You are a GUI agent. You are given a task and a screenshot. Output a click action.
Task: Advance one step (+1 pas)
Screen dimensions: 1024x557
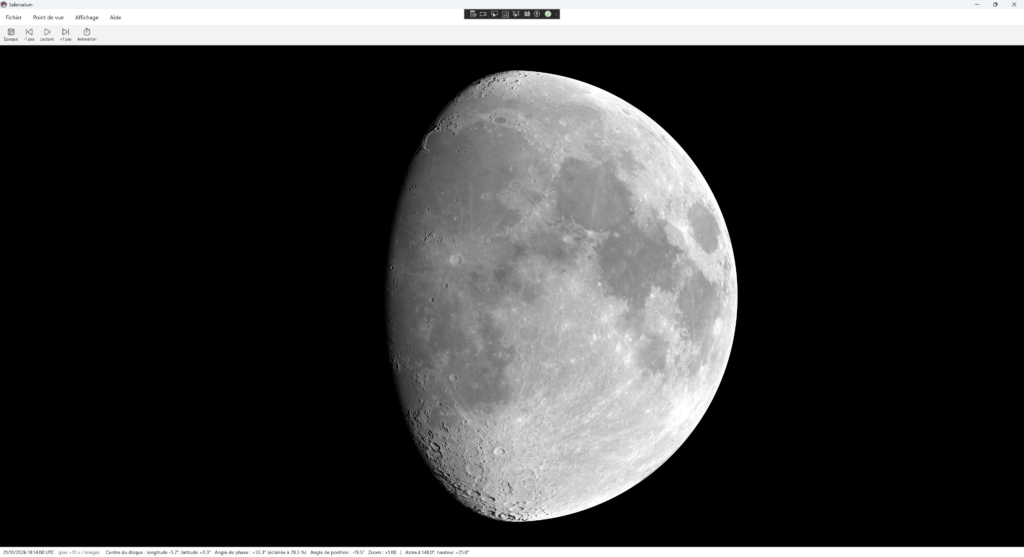coord(65,35)
